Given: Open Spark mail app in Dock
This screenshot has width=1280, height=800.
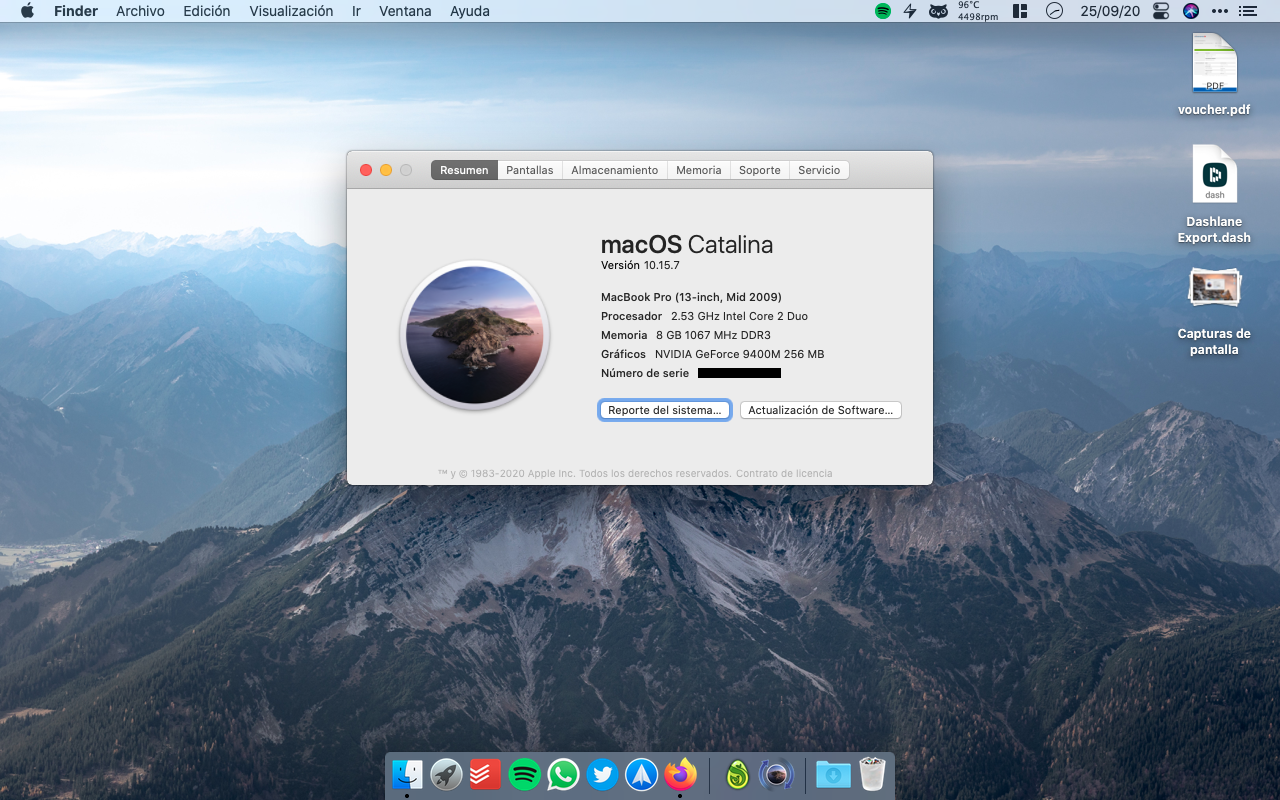Looking at the screenshot, I should [x=641, y=774].
